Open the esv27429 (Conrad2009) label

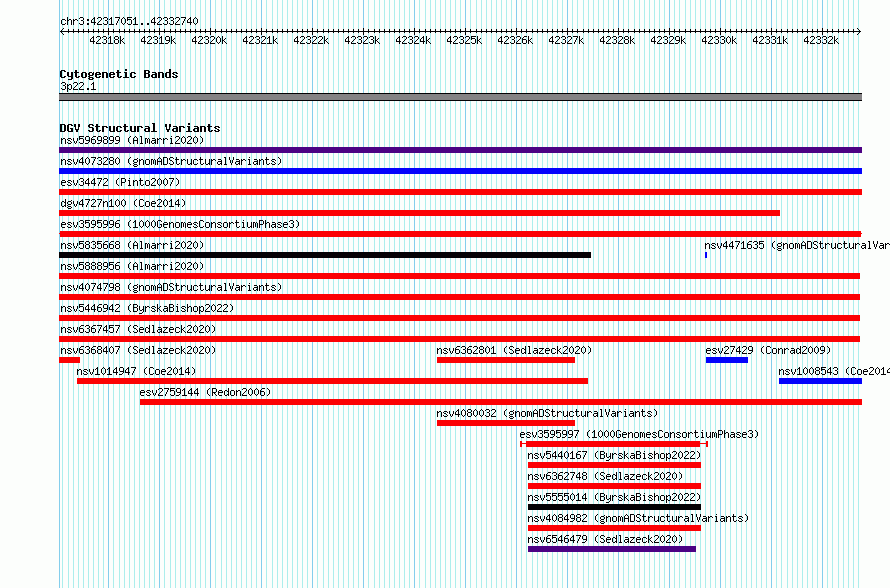768,350
